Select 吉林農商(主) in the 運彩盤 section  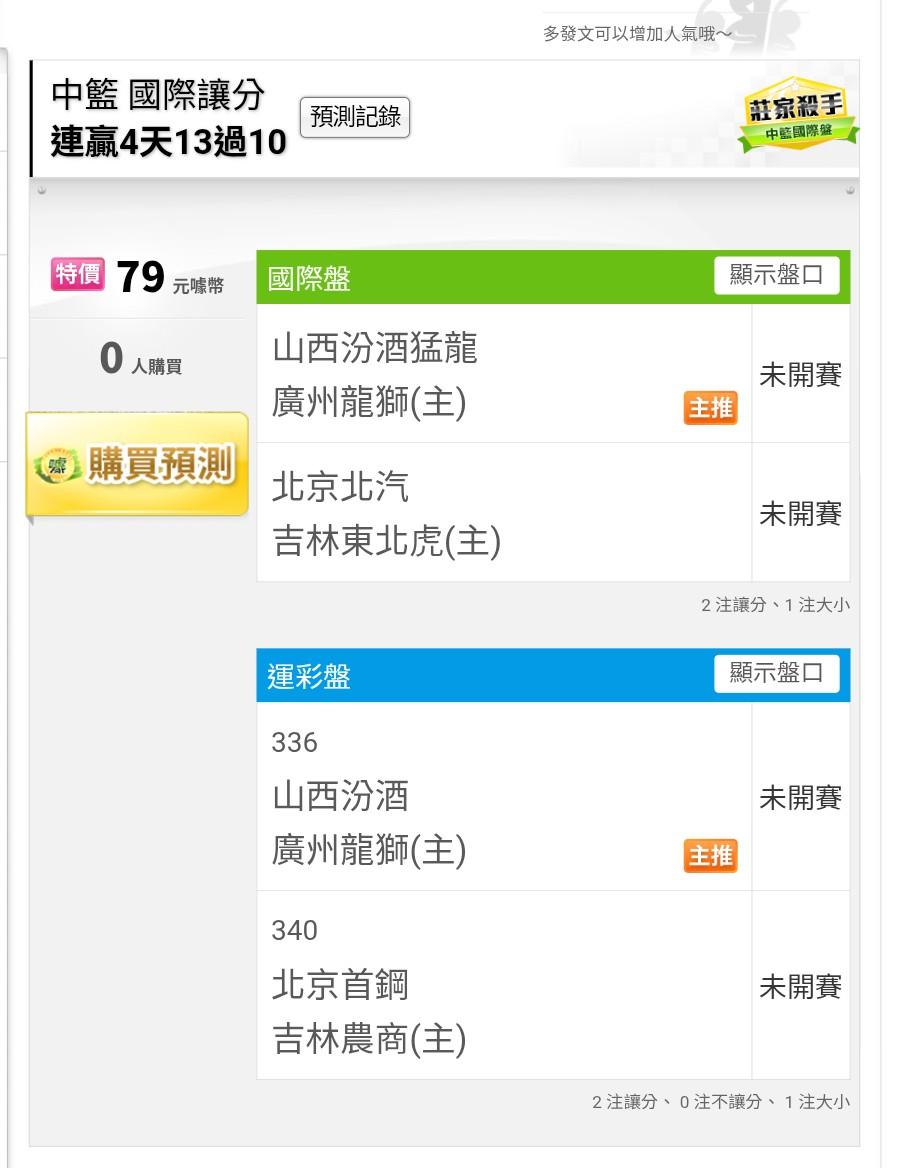(369, 1041)
